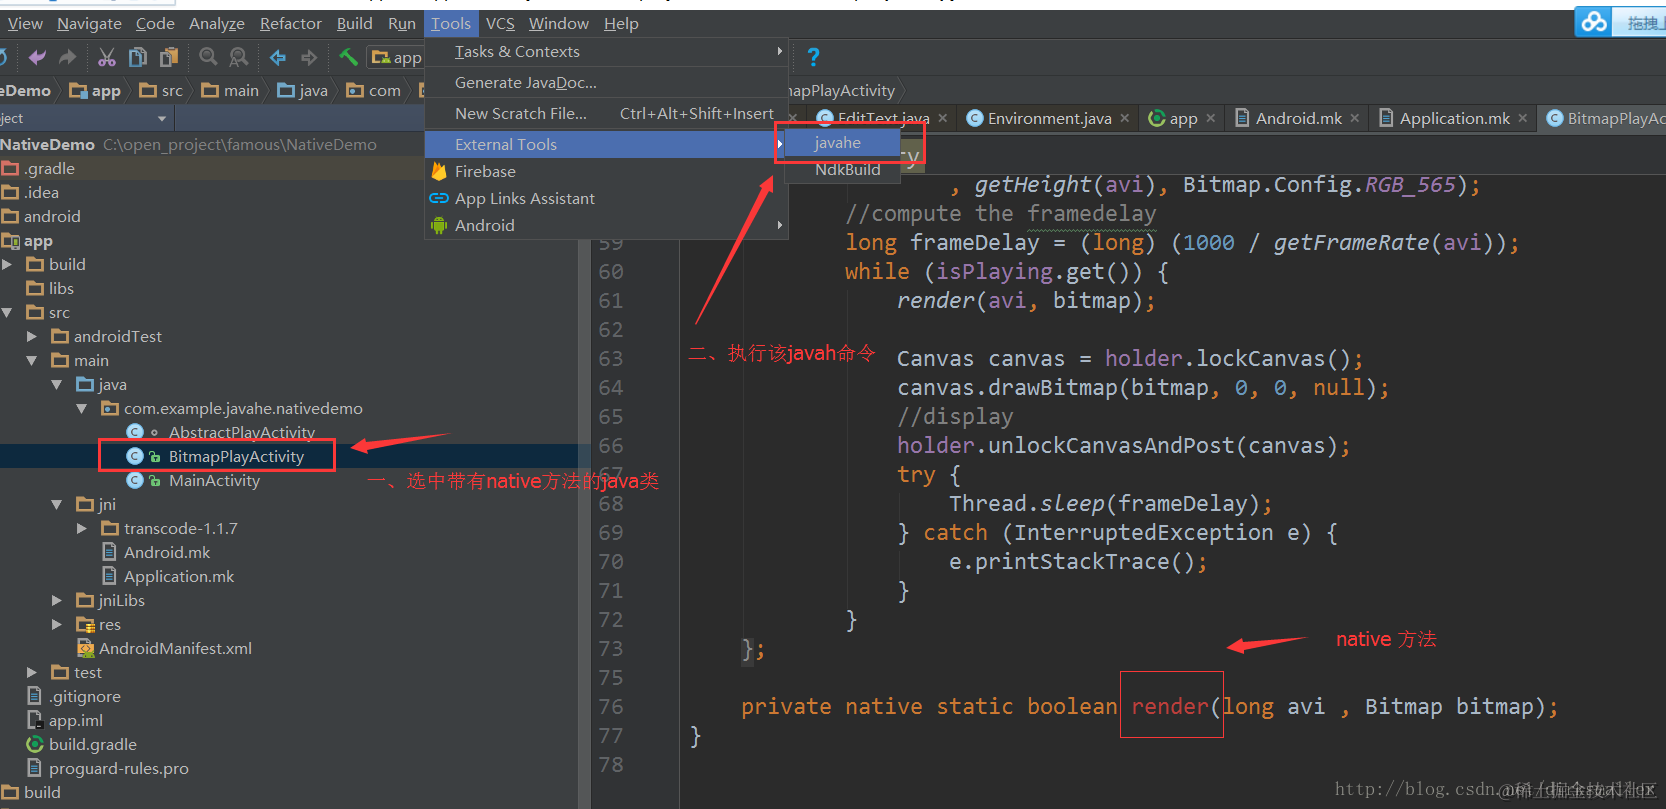Select proguard-rules.pro file
This screenshot has height=809, width=1666.
tap(118, 768)
